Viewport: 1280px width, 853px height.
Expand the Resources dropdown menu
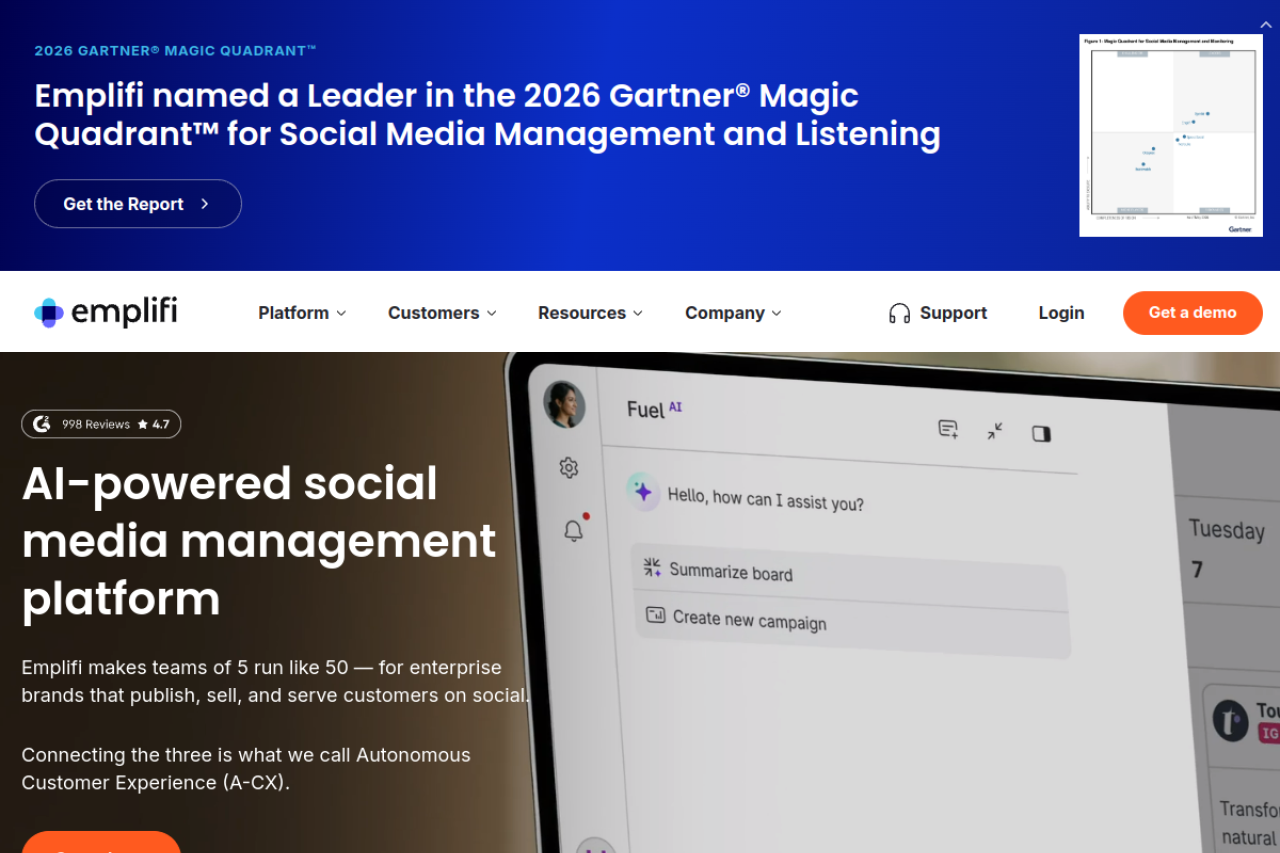pos(590,313)
